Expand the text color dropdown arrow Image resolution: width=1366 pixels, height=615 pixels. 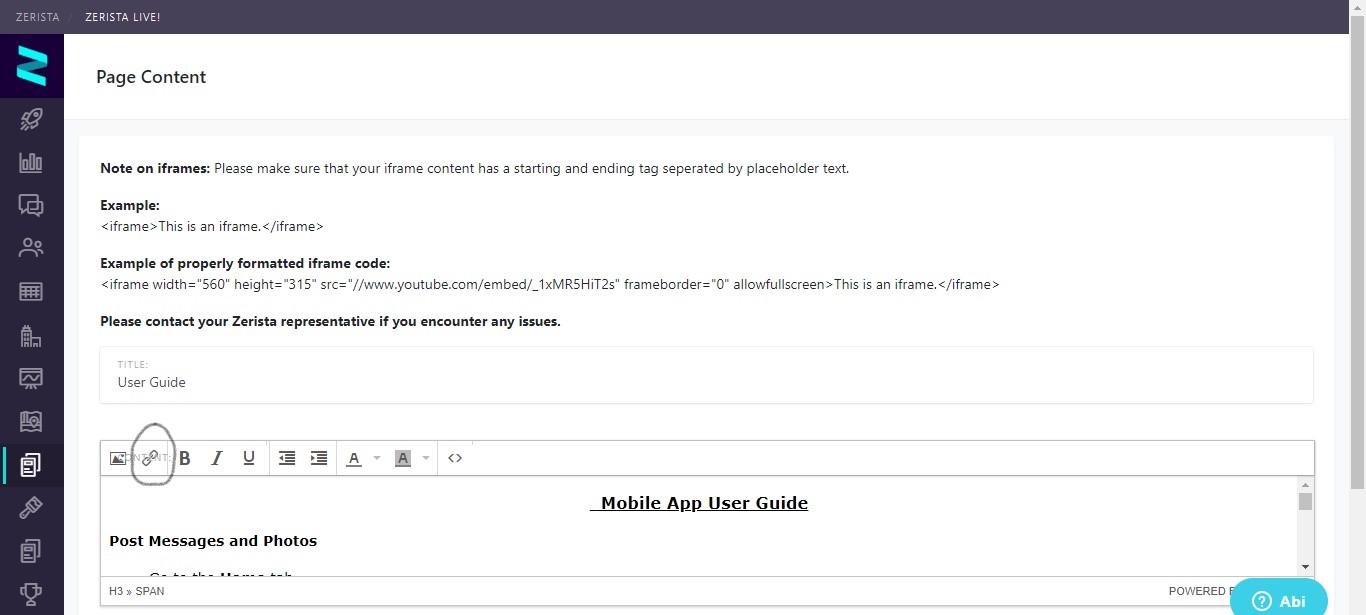click(377, 458)
